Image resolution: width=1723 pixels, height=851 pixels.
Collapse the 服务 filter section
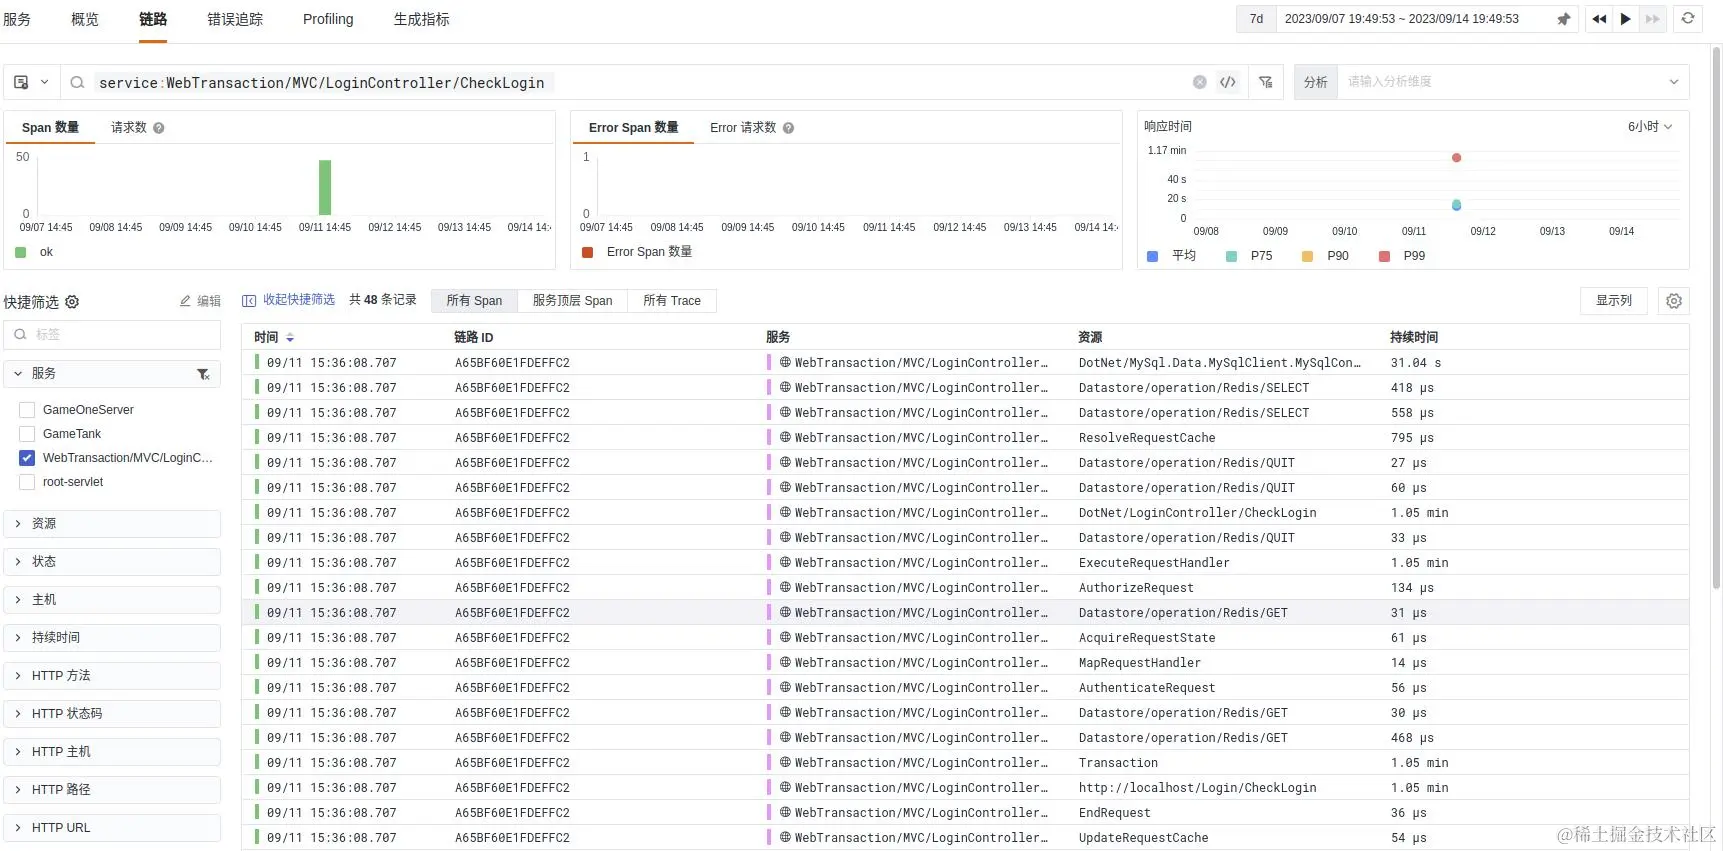(x=18, y=374)
